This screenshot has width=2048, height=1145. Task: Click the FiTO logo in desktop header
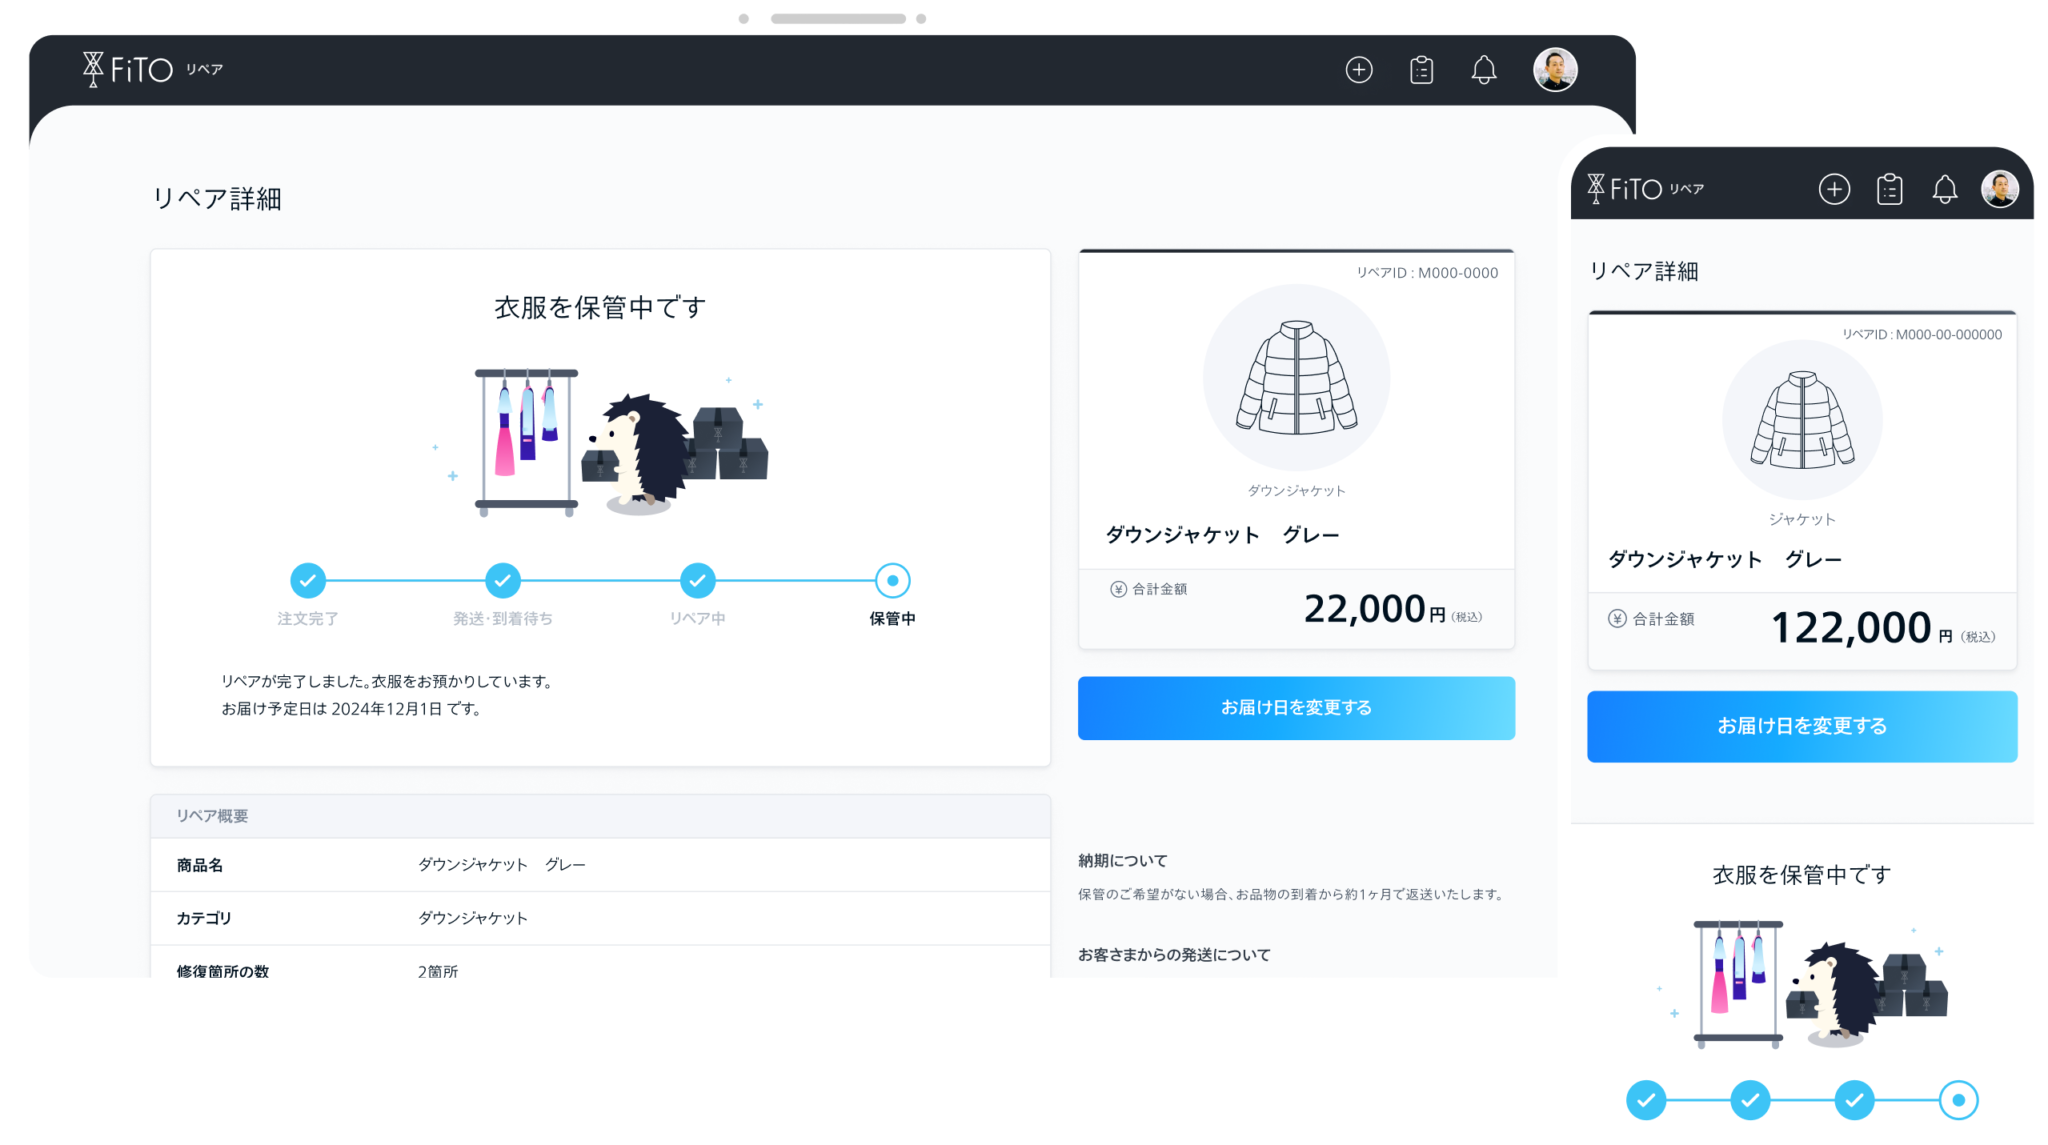pyautogui.click(x=128, y=69)
